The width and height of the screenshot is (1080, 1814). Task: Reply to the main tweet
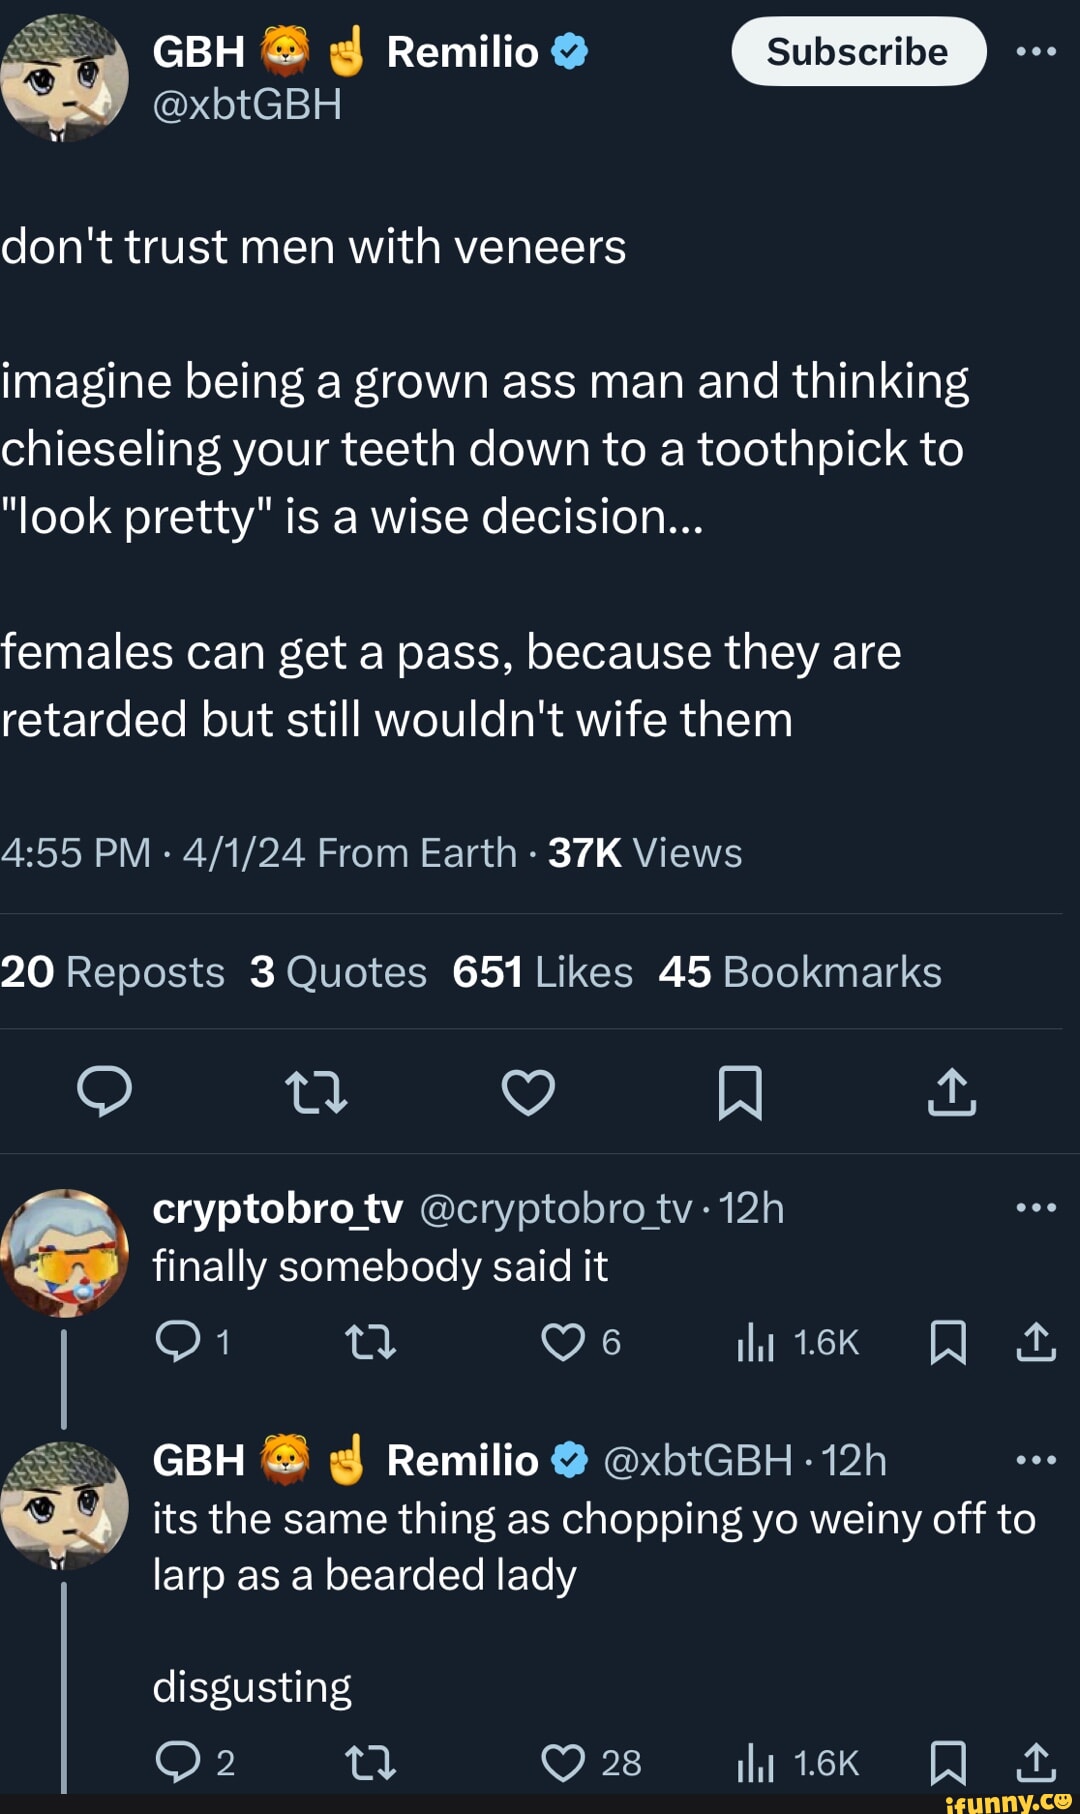pyautogui.click(x=104, y=1093)
